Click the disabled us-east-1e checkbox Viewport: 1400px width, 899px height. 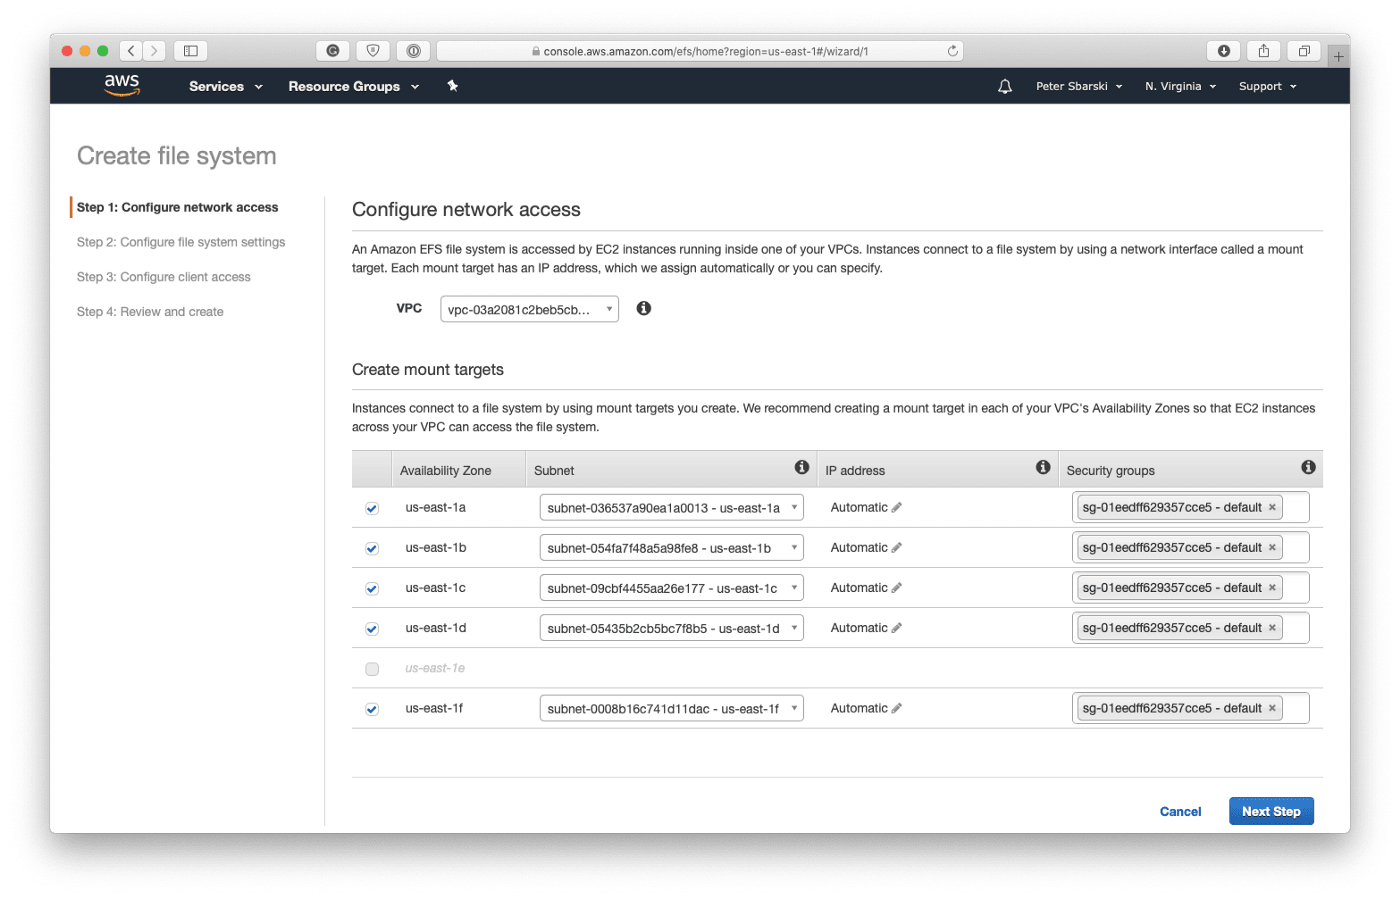pos(372,668)
